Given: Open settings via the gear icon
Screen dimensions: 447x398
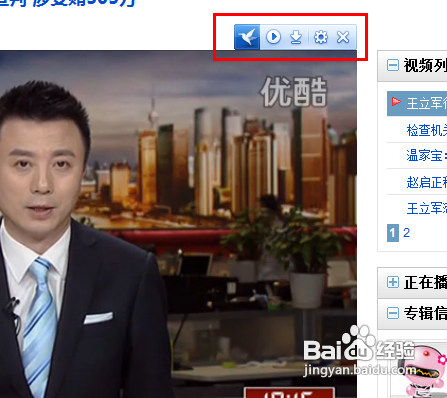Looking at the screenshot, I should click(x=321, y=37).
